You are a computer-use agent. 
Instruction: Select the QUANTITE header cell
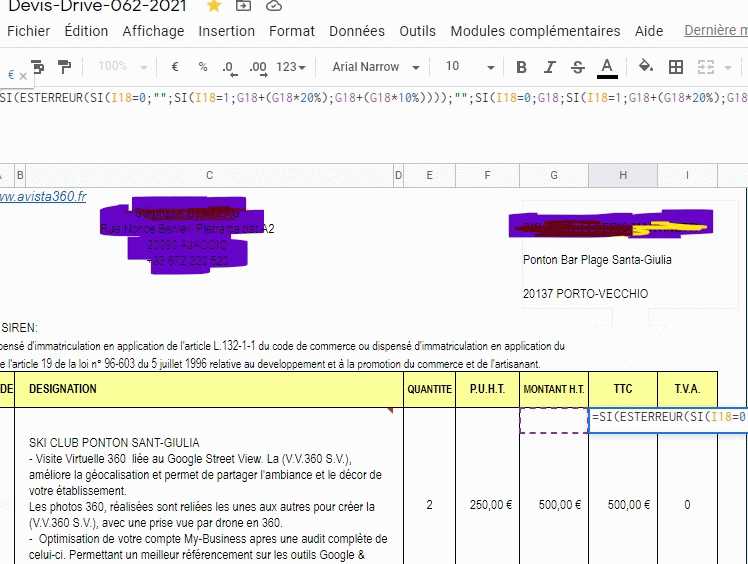[429, 389]
